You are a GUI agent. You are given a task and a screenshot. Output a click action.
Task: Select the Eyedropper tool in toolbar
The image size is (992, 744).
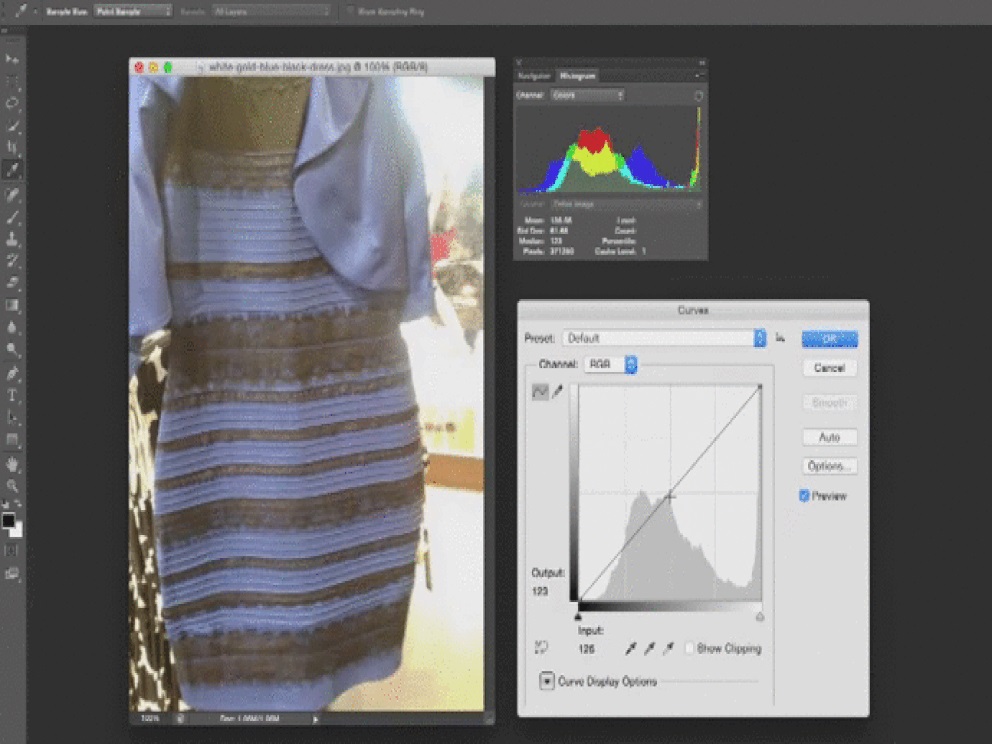point(13,170)
